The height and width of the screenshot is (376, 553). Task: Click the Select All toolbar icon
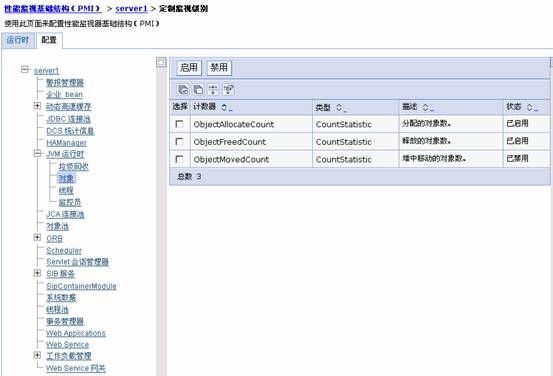click(183, 90)
